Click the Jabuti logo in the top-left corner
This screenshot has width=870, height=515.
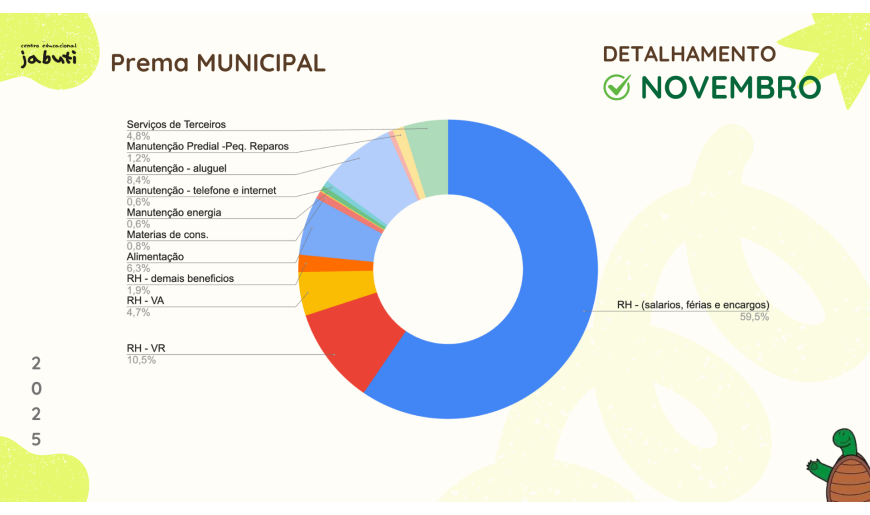pos(47,55)
